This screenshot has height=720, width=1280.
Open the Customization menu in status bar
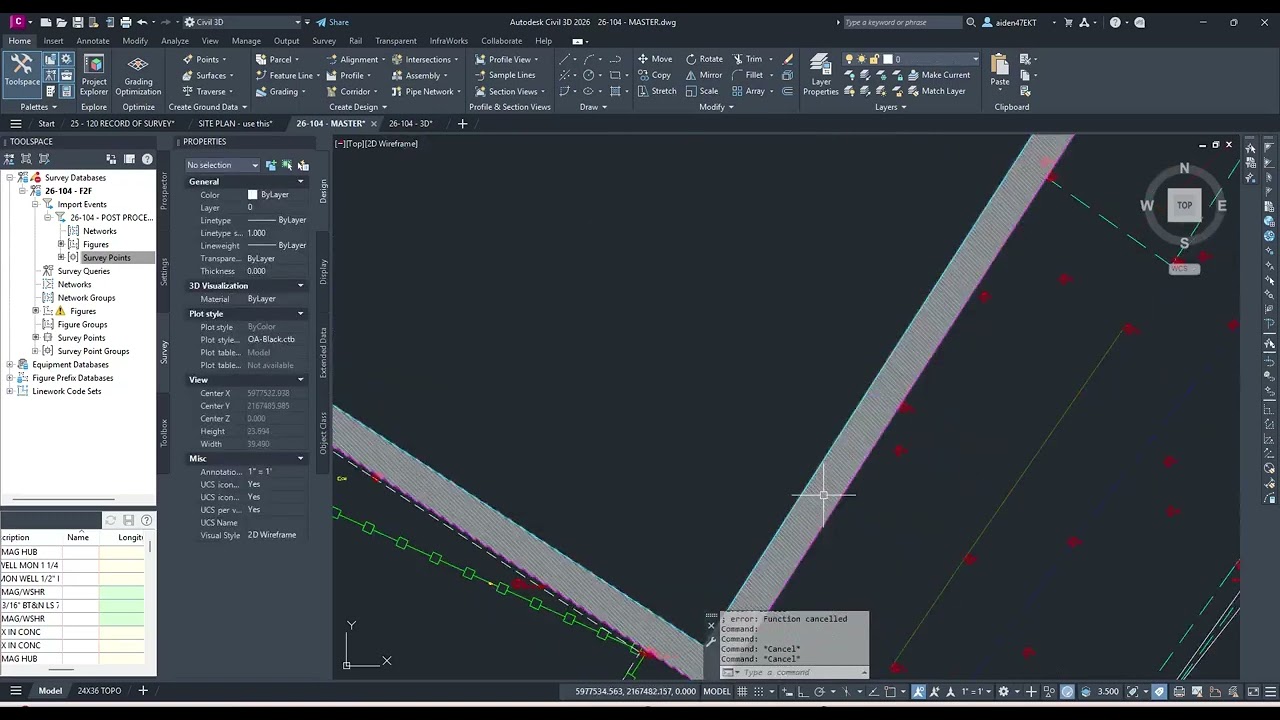[x=1270, y=691]
